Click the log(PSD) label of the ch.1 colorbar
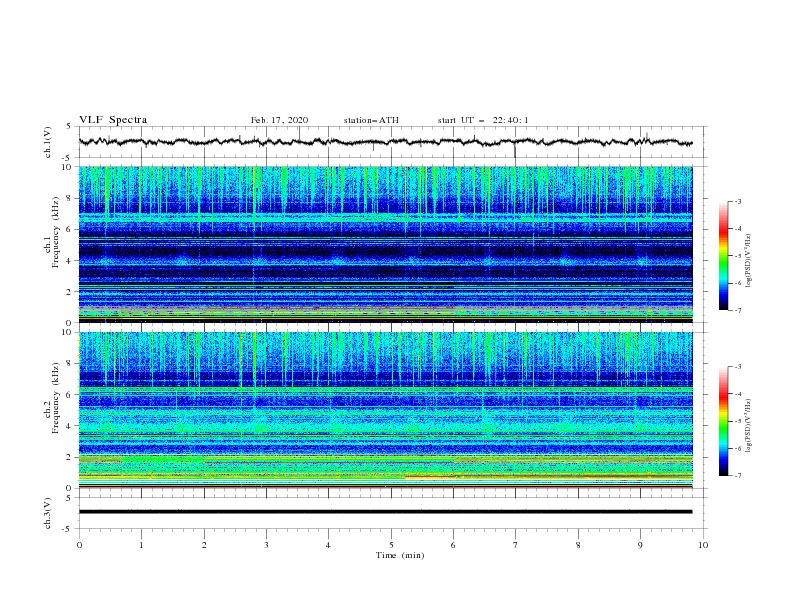The height and width of the screenshot is (612, 792). click(x=749, y=261)
